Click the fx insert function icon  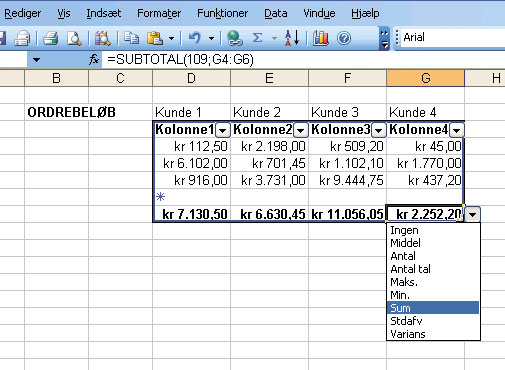point(94,60)
